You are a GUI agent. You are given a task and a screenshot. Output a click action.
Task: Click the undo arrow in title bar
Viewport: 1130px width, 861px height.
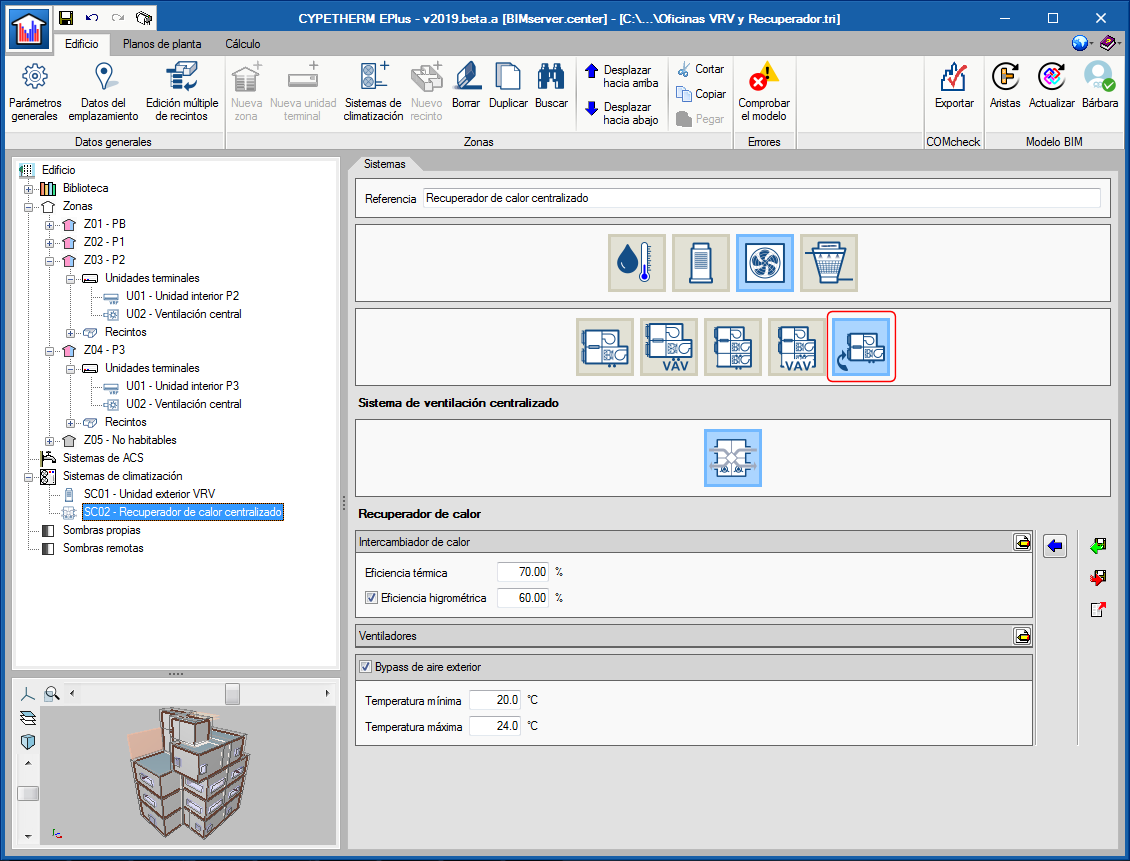[x=92, y=18]
